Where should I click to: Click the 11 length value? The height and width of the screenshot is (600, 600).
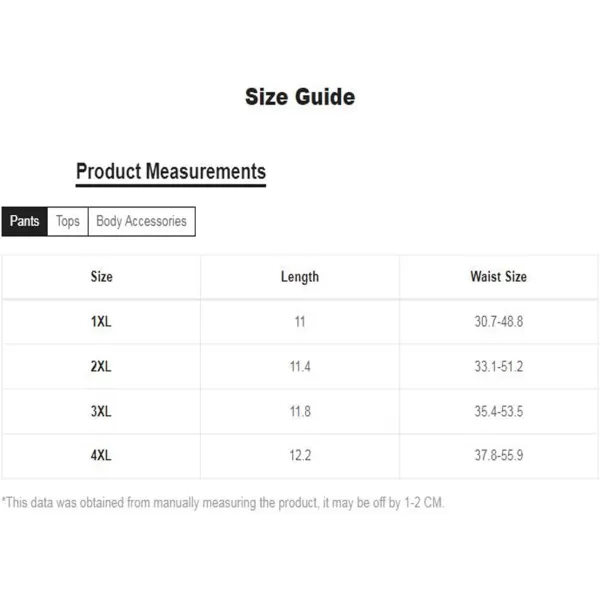click(300, 321)
